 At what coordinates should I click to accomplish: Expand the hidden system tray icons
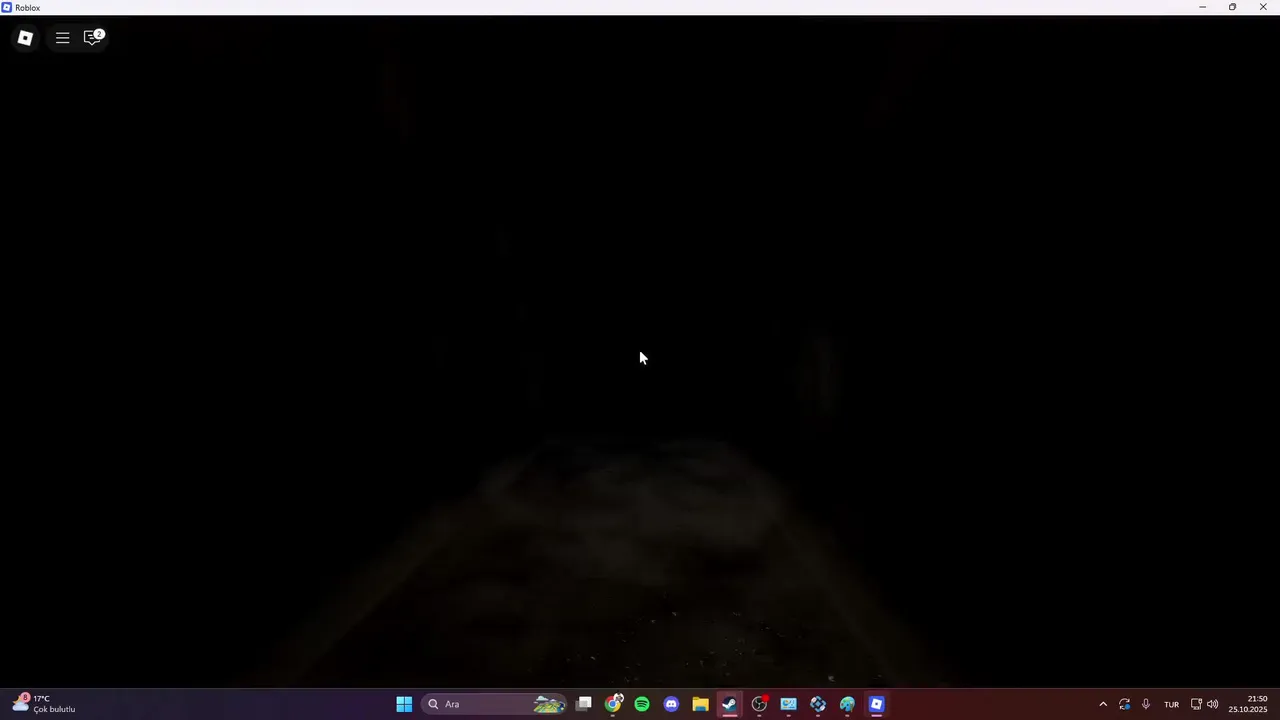pos(1103,704)
